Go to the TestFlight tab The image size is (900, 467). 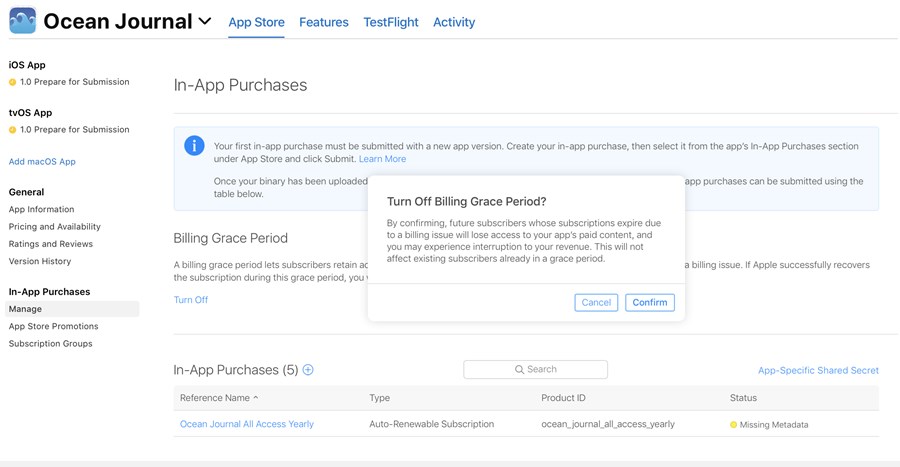pyautogui.click(x=391, y=22)
